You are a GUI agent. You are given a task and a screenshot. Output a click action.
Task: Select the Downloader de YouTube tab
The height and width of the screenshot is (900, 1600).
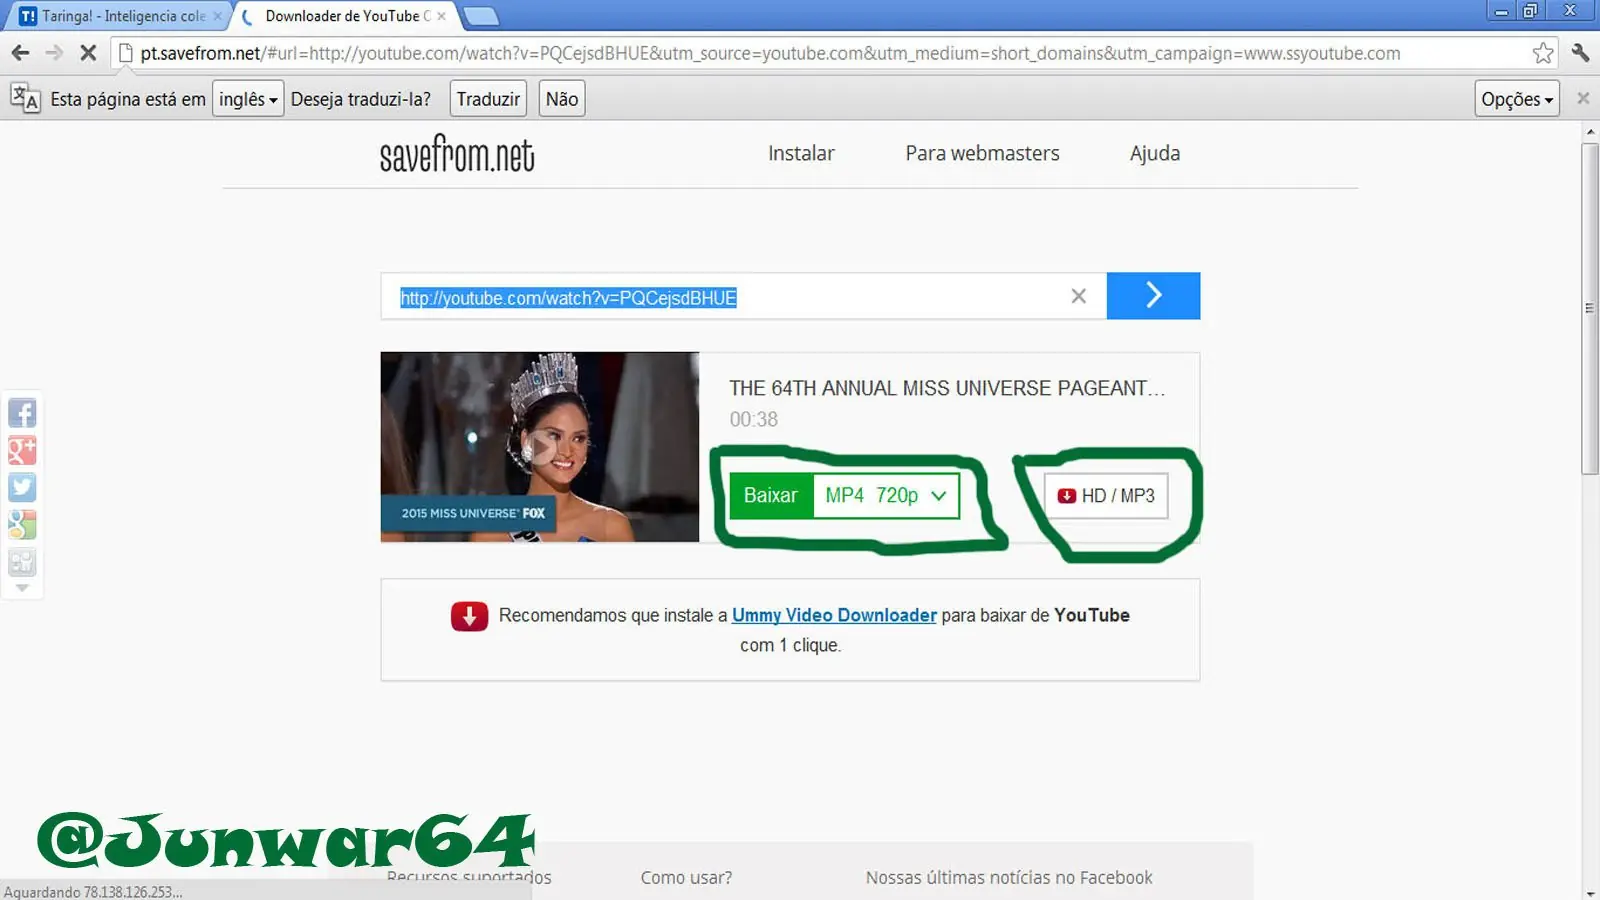point(345,16)
